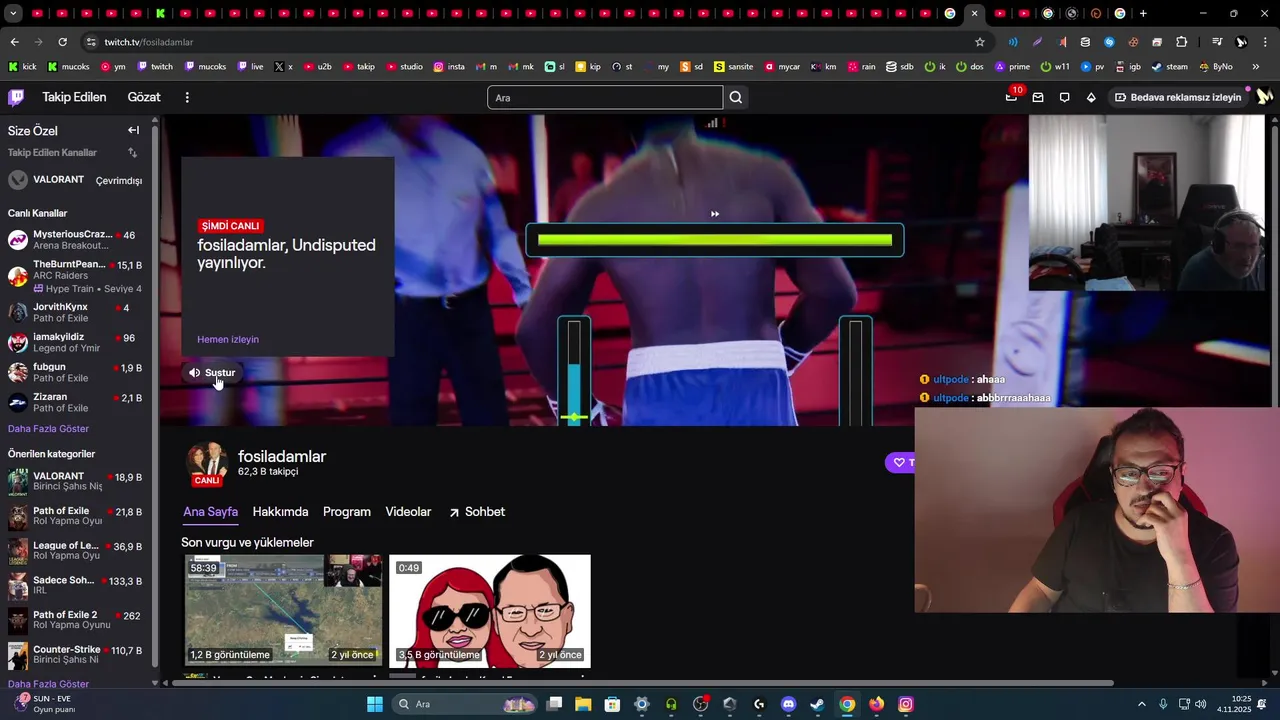Mute the stream with Sustur button
1280x720 pixels.
pyautogui.click(x=211, y=373)
